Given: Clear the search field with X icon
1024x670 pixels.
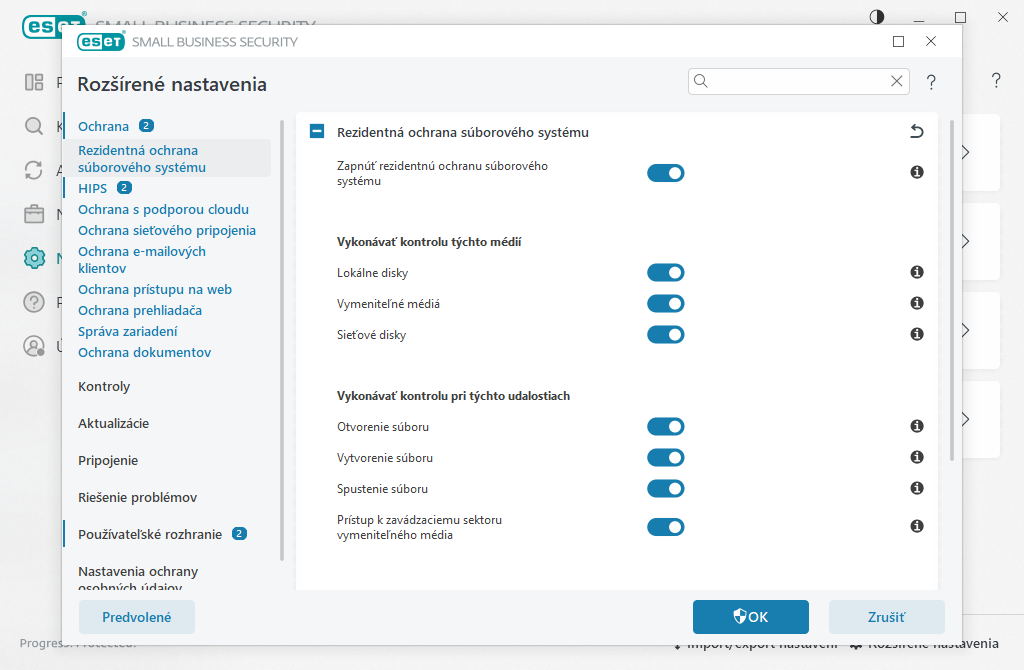Looking at the screenshot, I should click(x=897, y=81).
